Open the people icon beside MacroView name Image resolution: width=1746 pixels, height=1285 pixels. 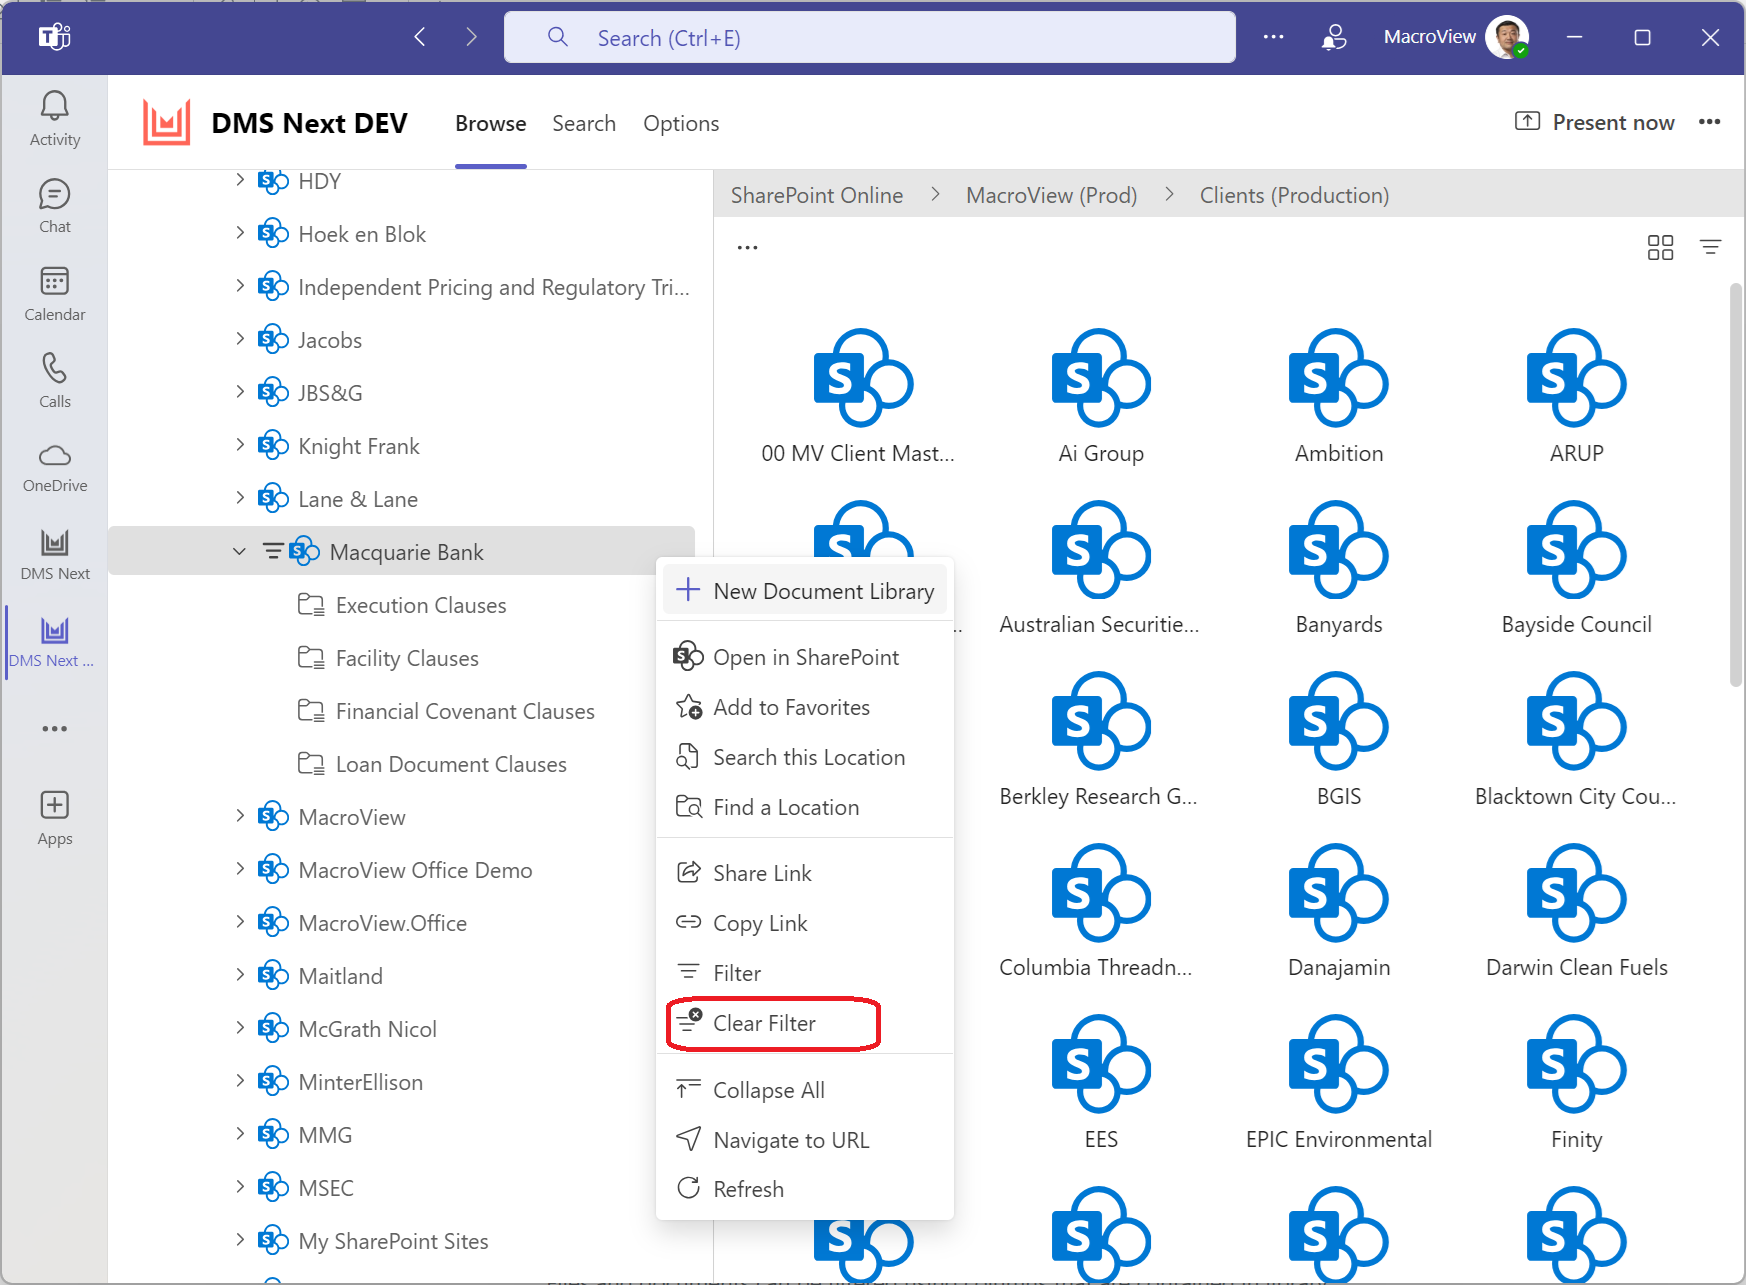click(1333, 37)
